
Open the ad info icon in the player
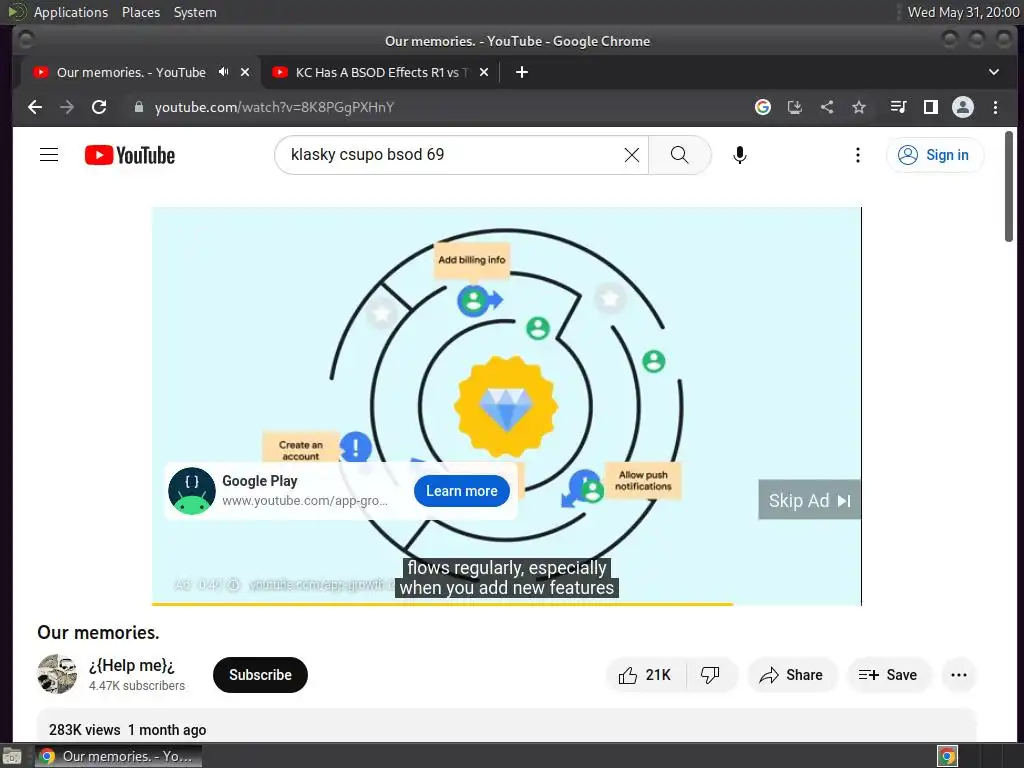[233, 584]
